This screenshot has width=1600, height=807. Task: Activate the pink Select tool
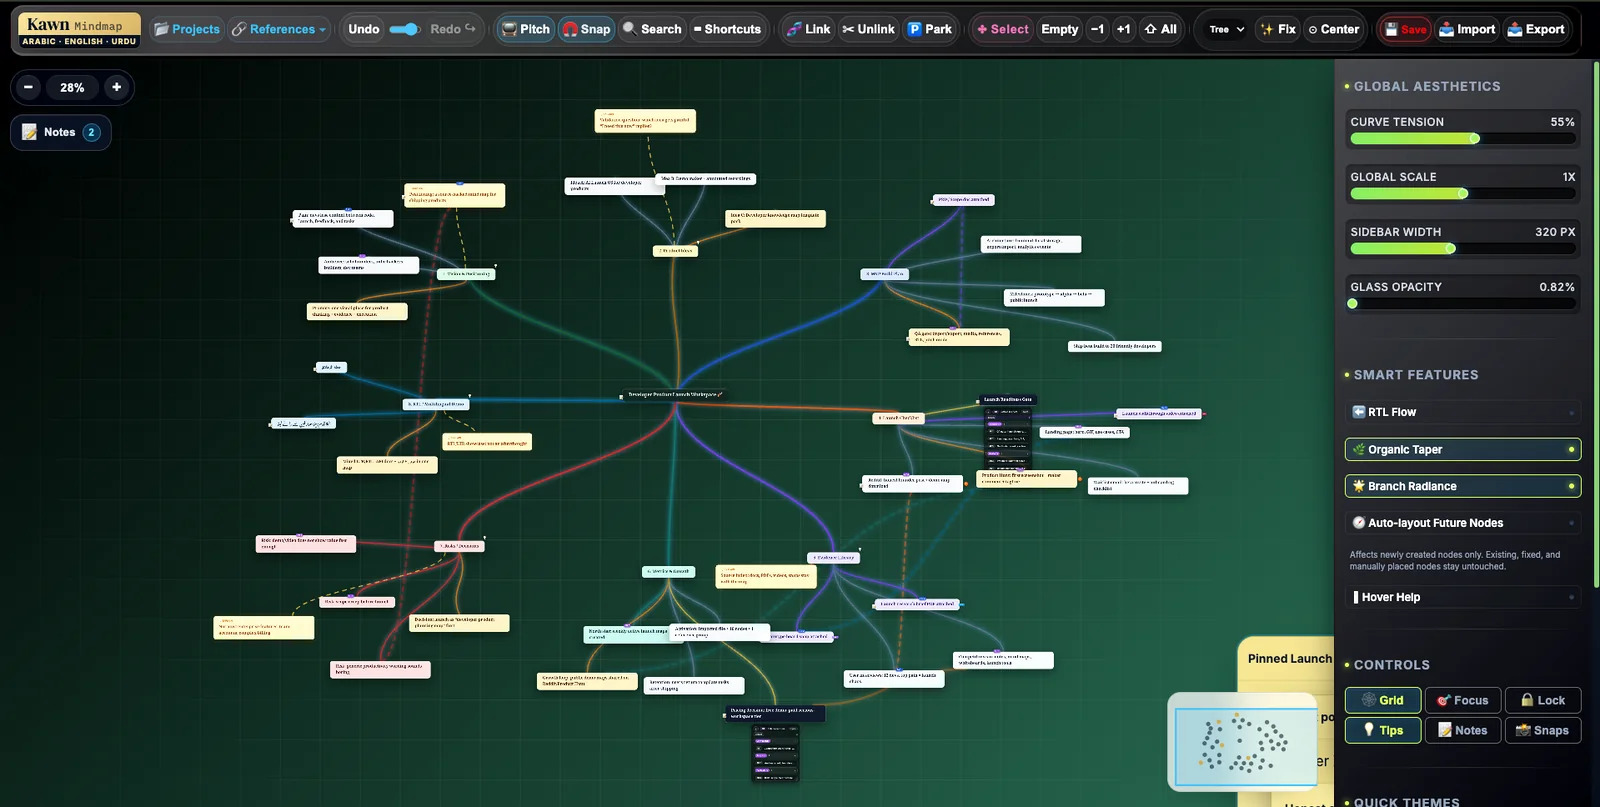click(1003, 29)
